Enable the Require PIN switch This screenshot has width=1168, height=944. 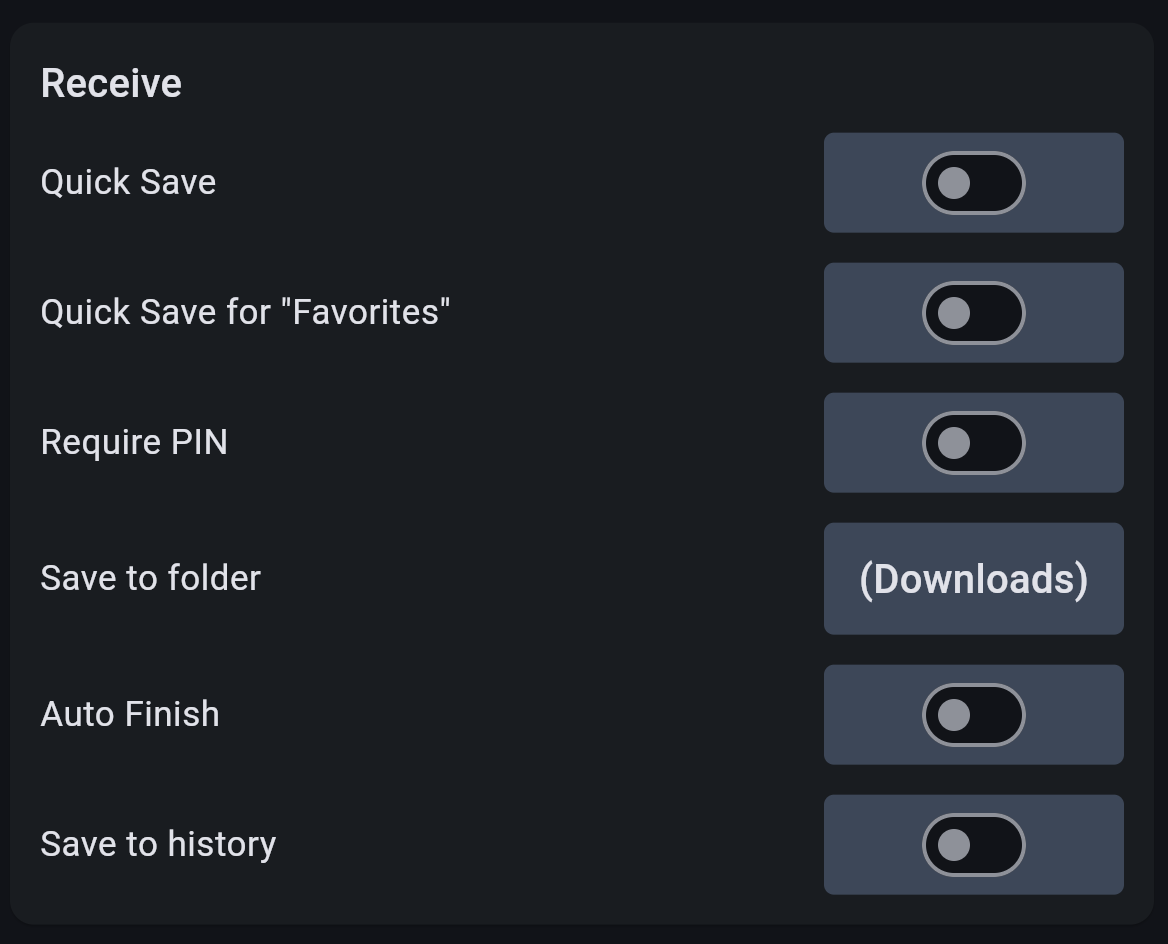(x=973, y=443)
